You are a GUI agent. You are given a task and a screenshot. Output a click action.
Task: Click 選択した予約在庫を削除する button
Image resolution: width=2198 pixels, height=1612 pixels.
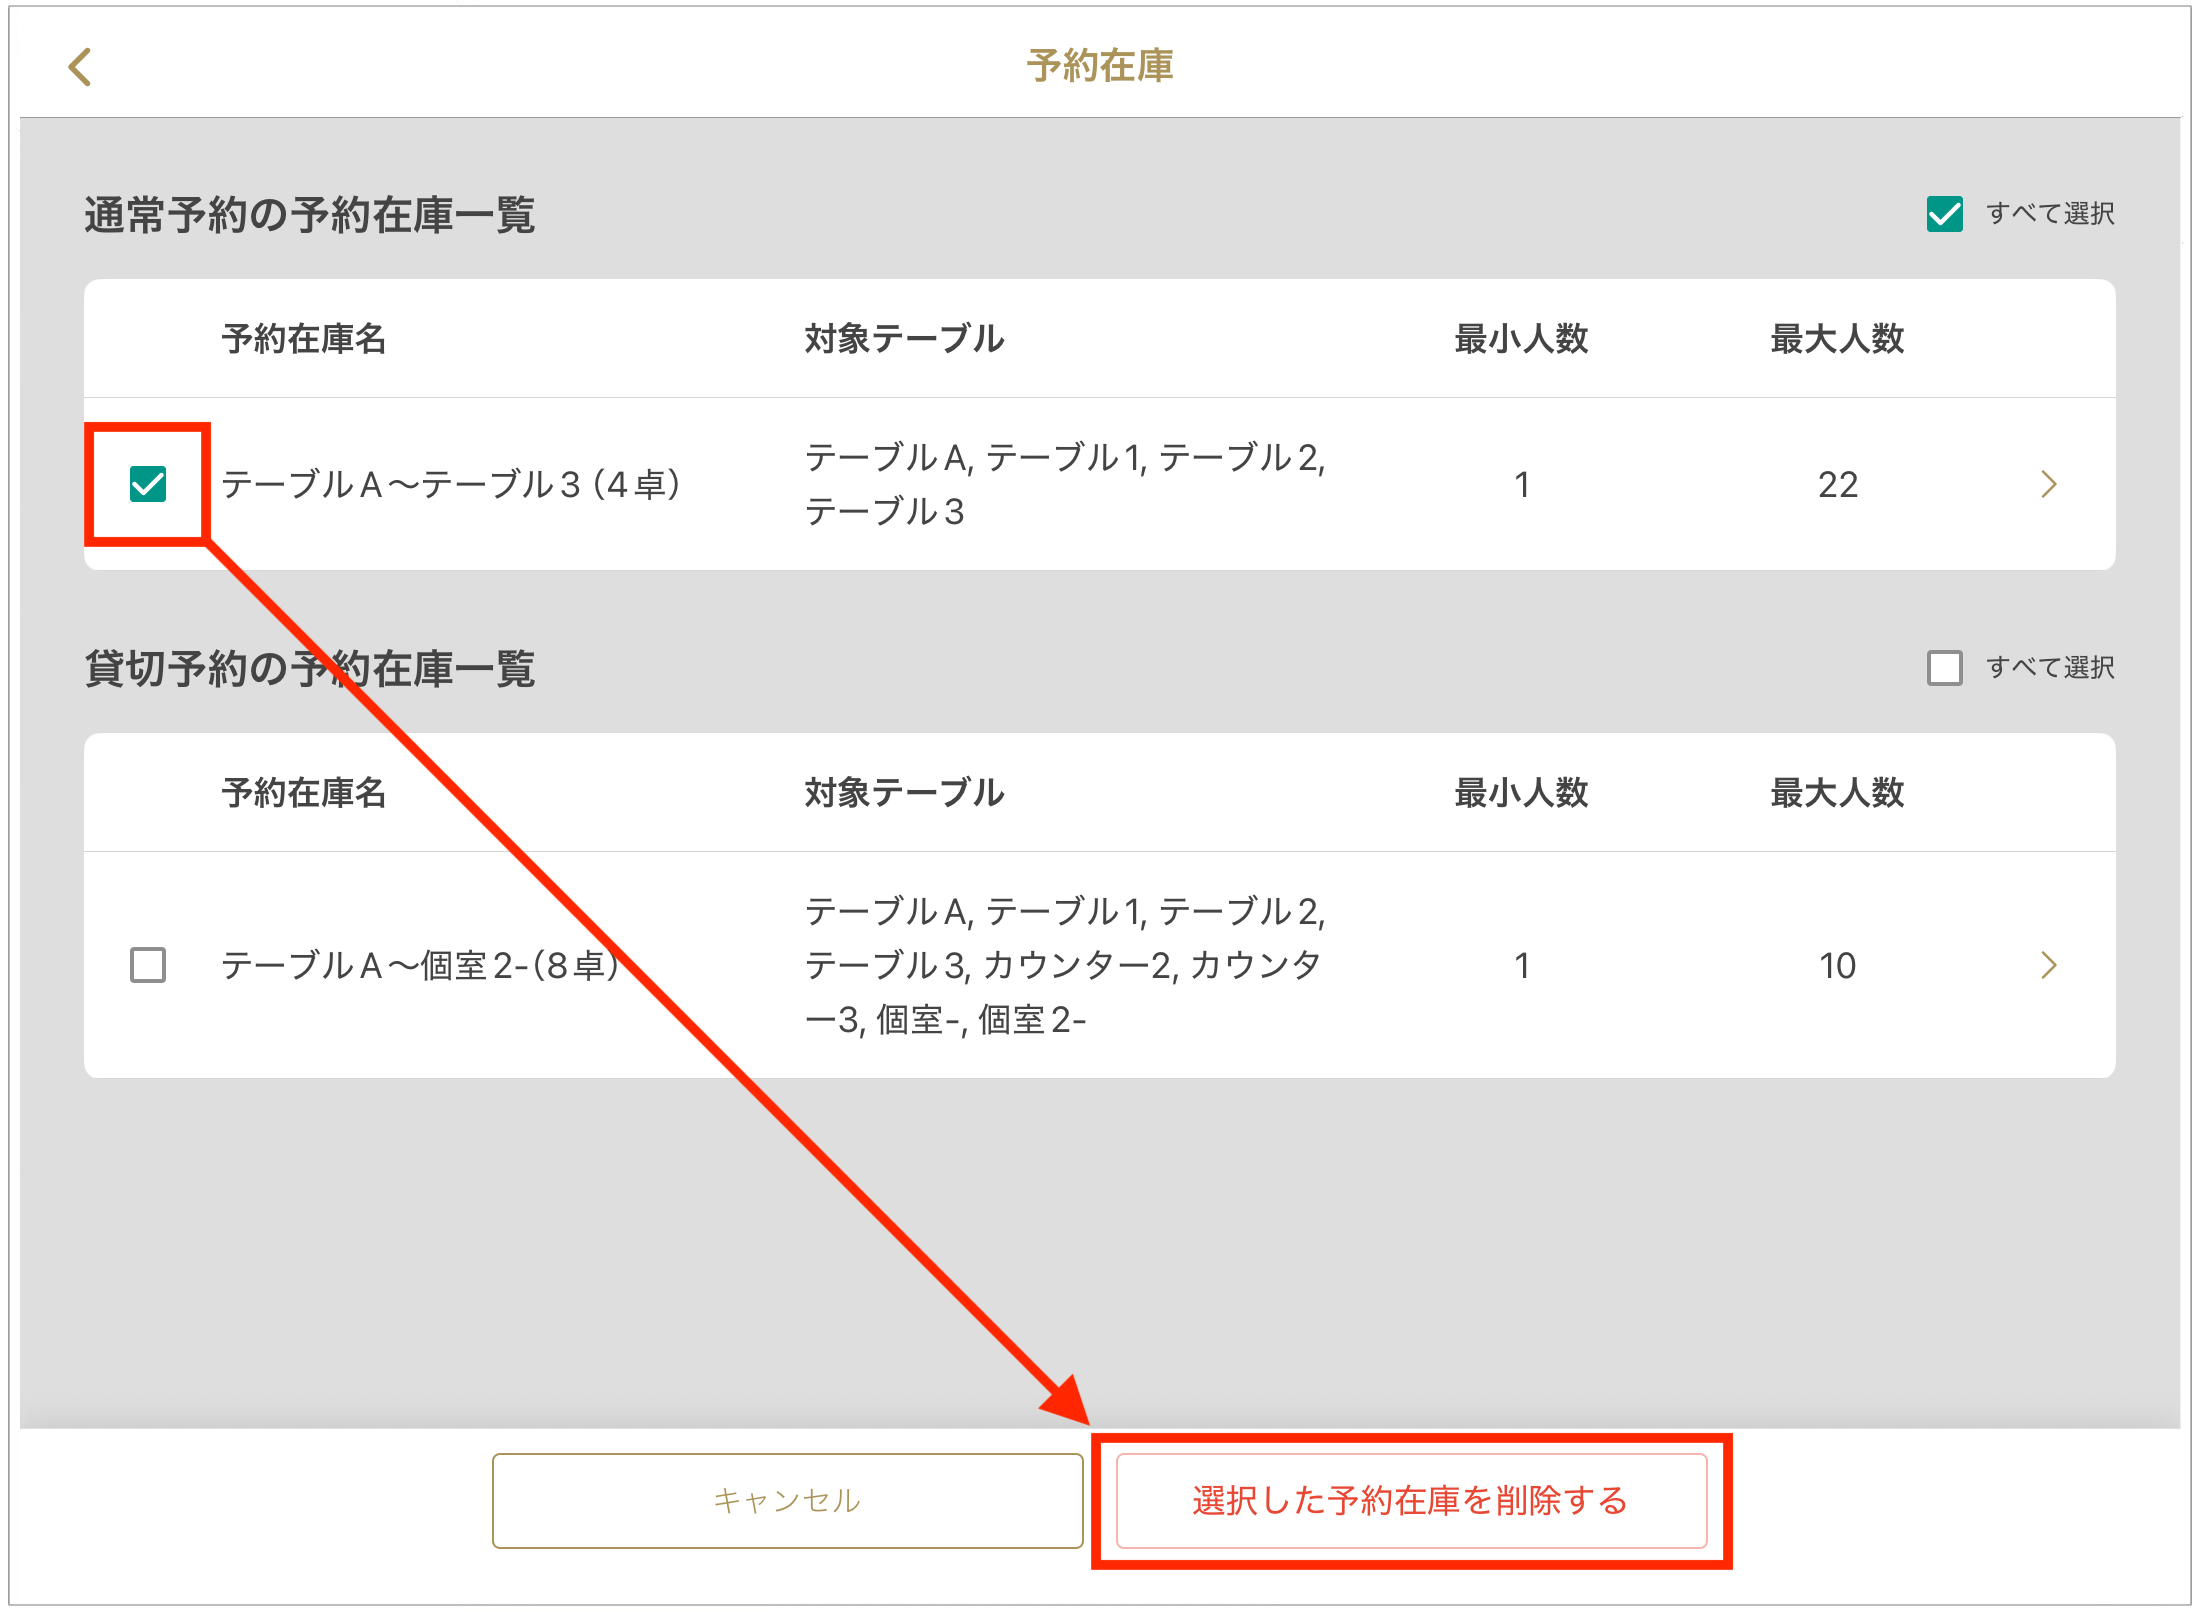[1410, 1500]
